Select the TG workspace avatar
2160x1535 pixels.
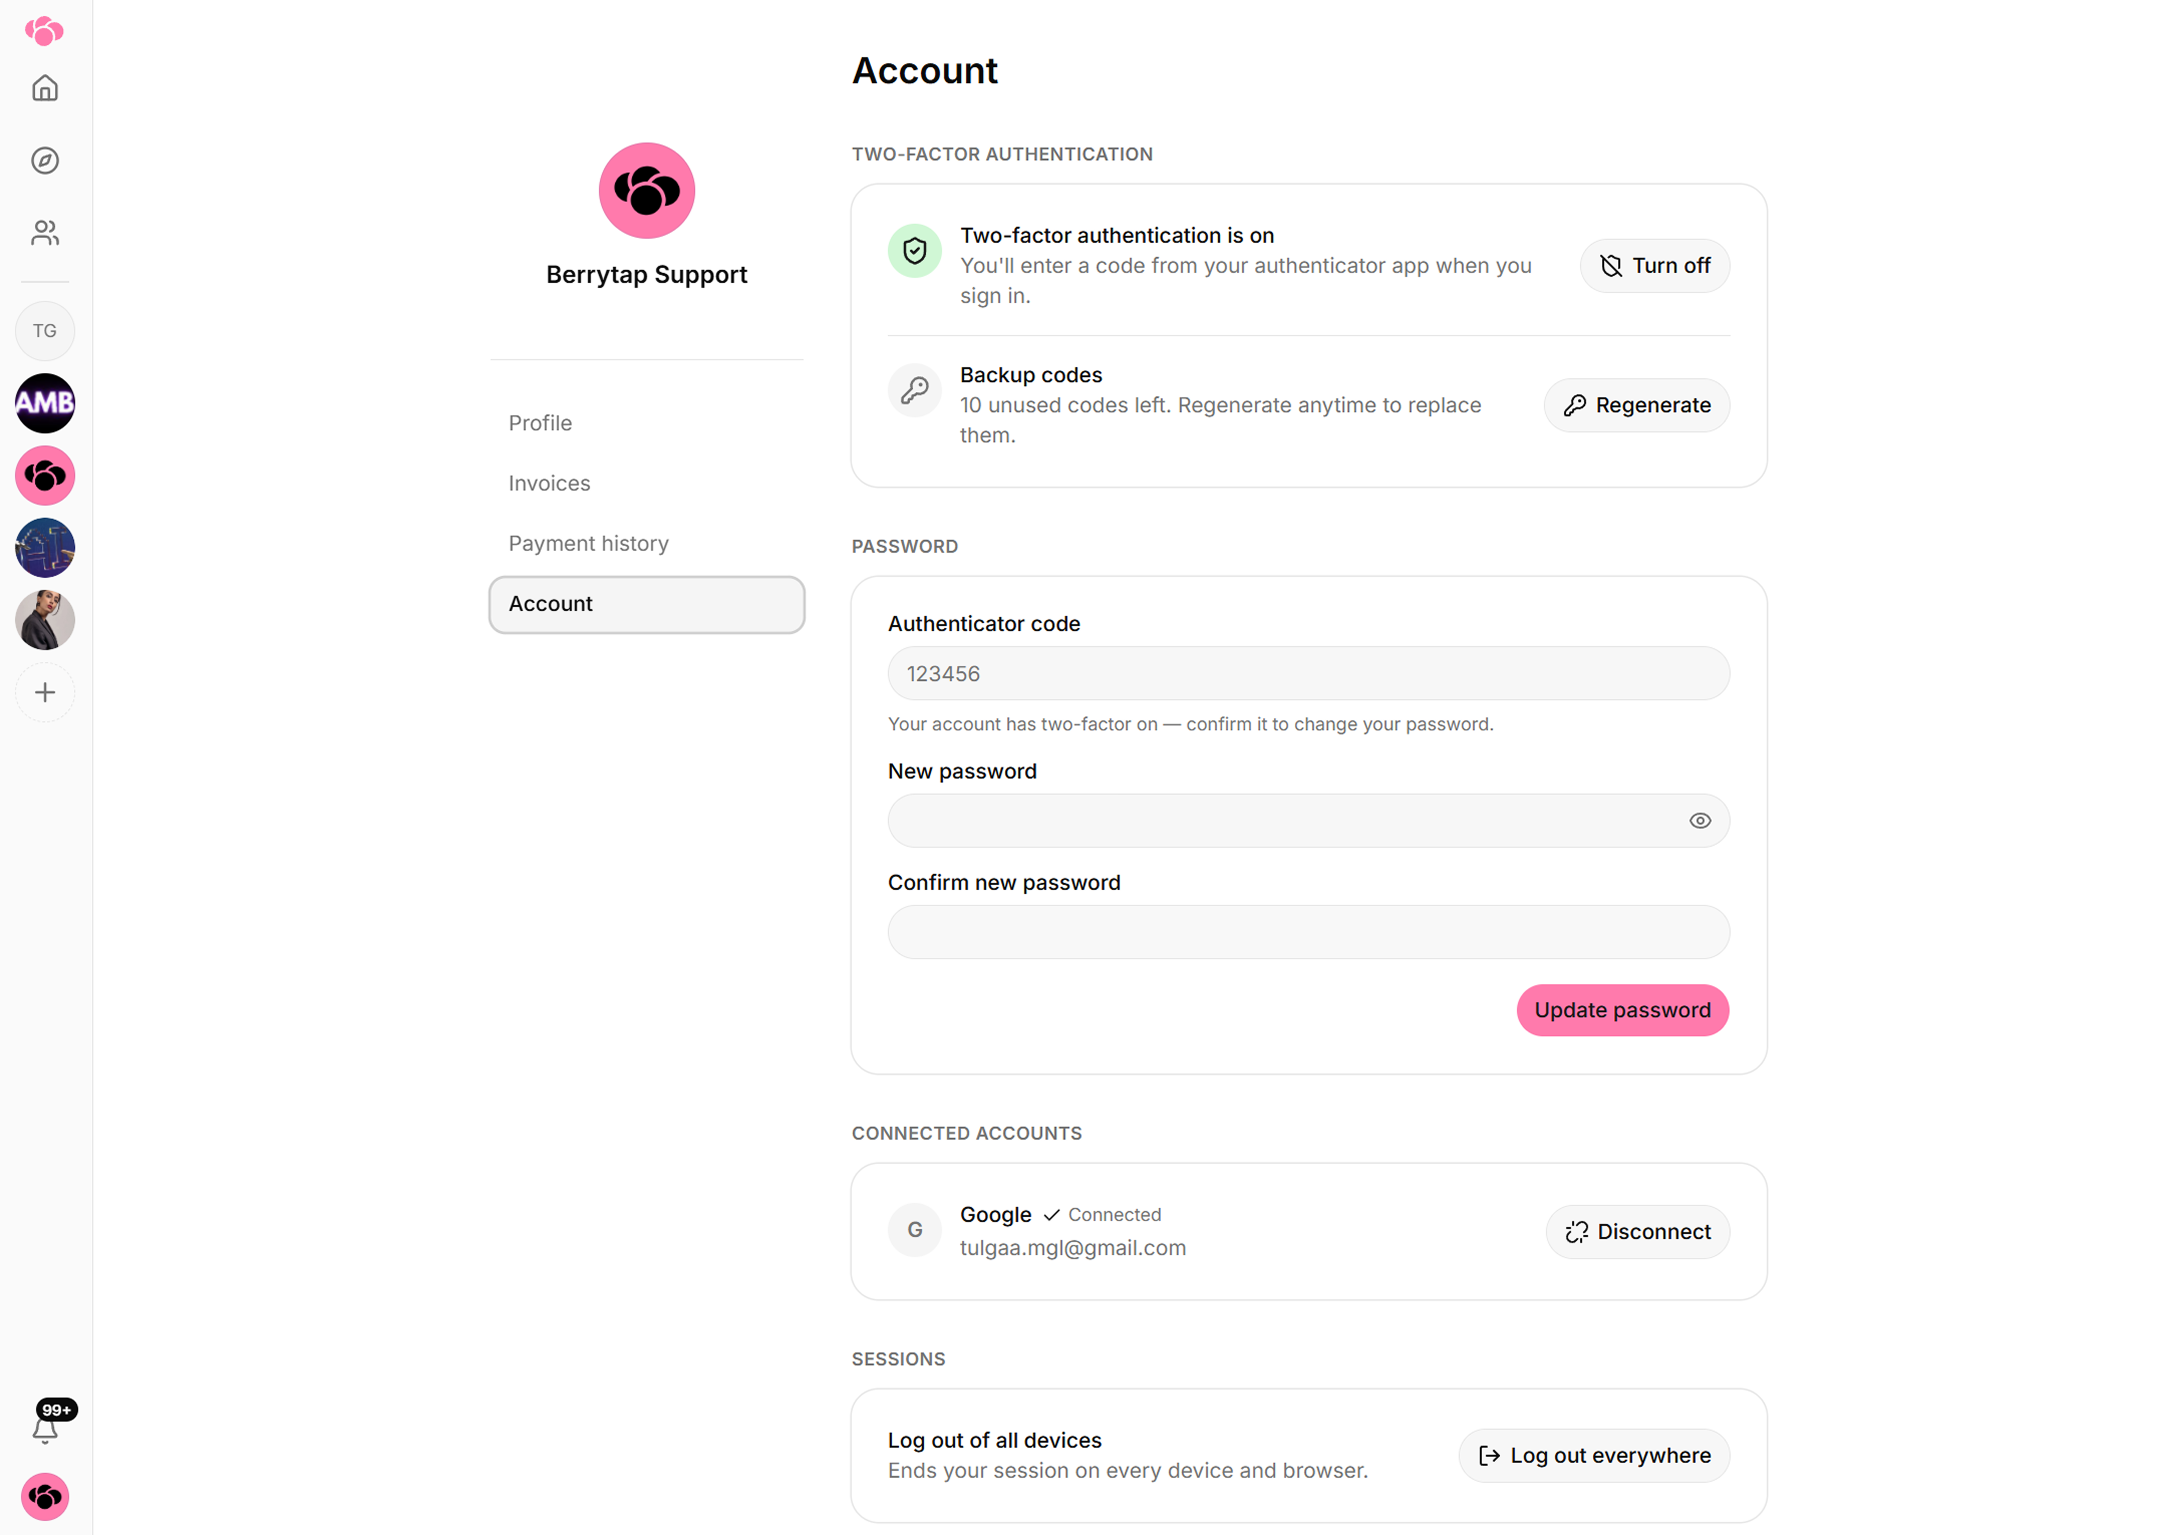45,331
